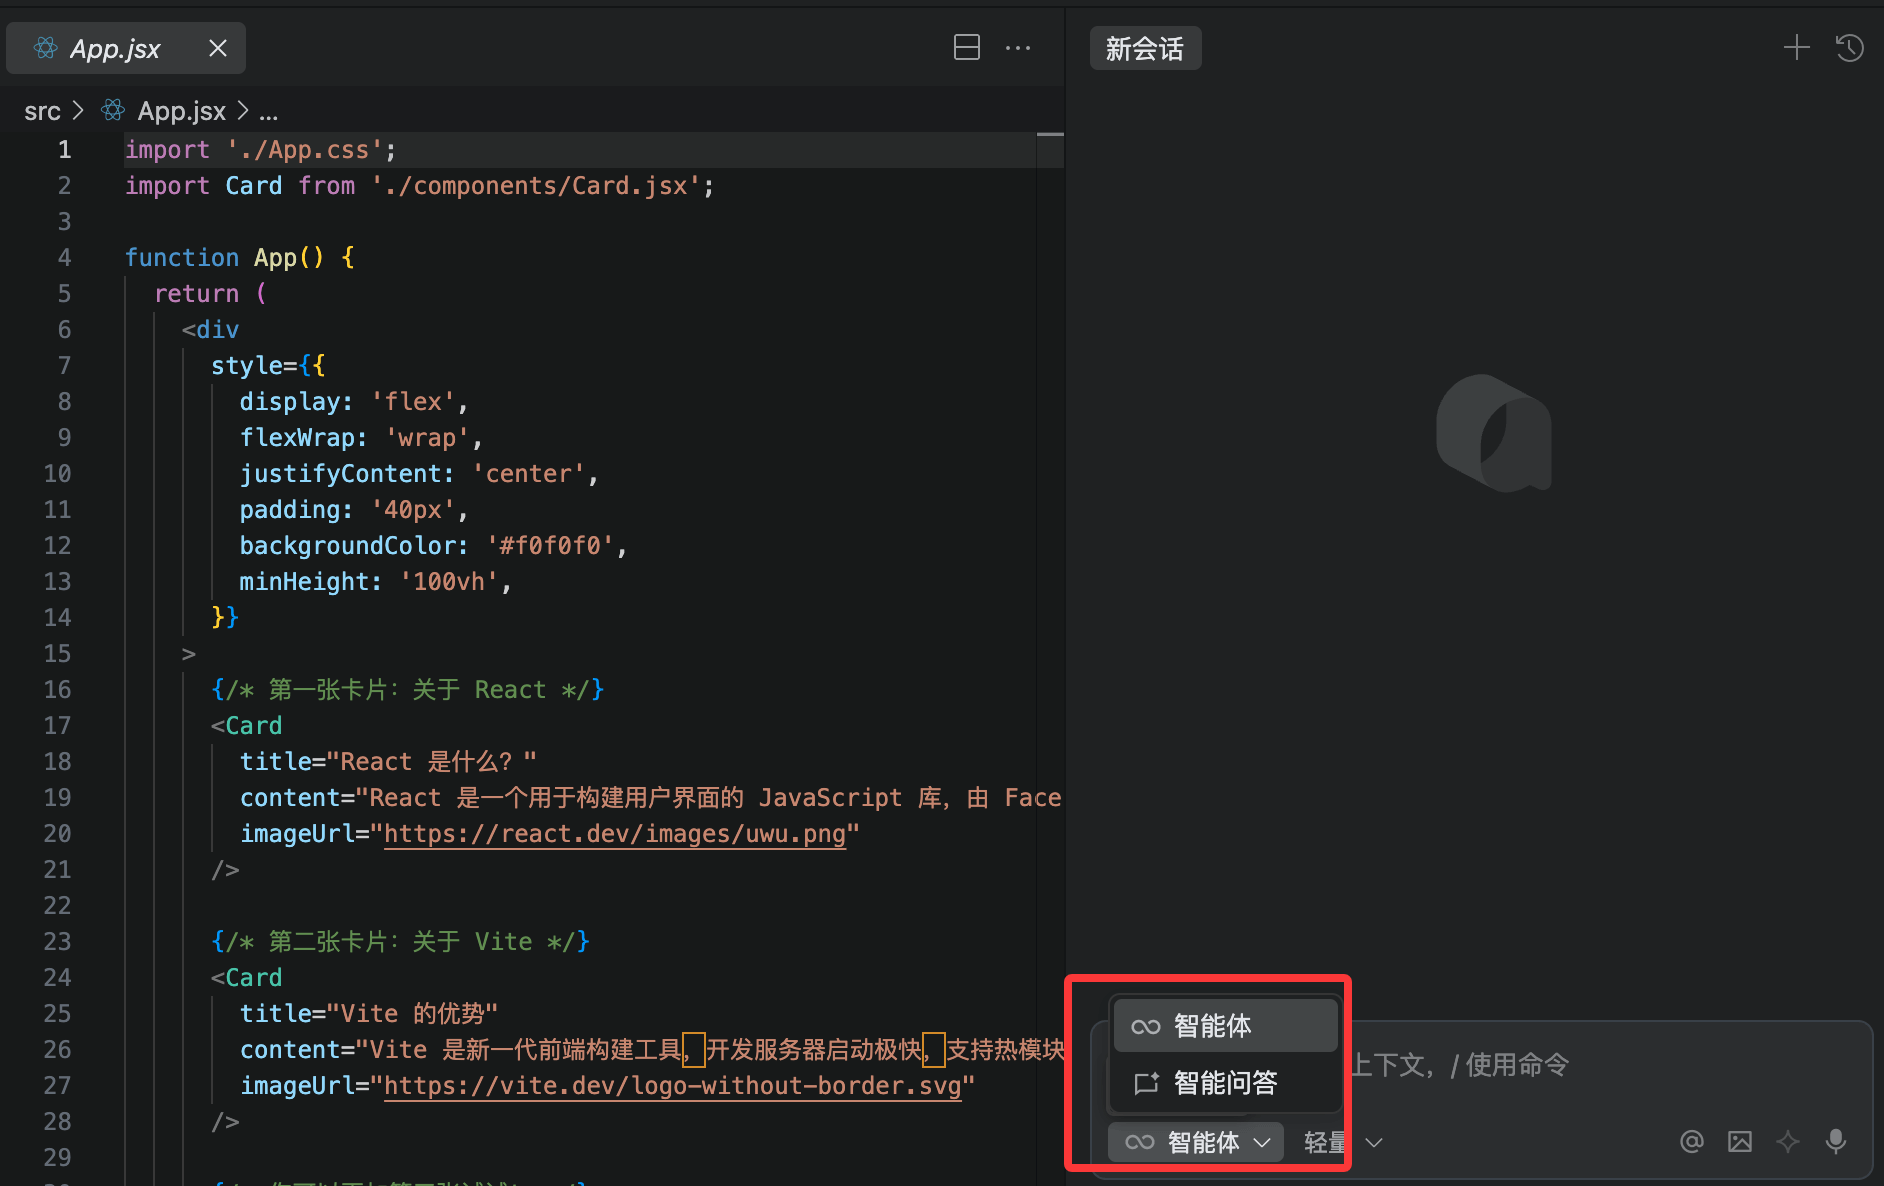Click the chat message input field

(1600, 1066)
